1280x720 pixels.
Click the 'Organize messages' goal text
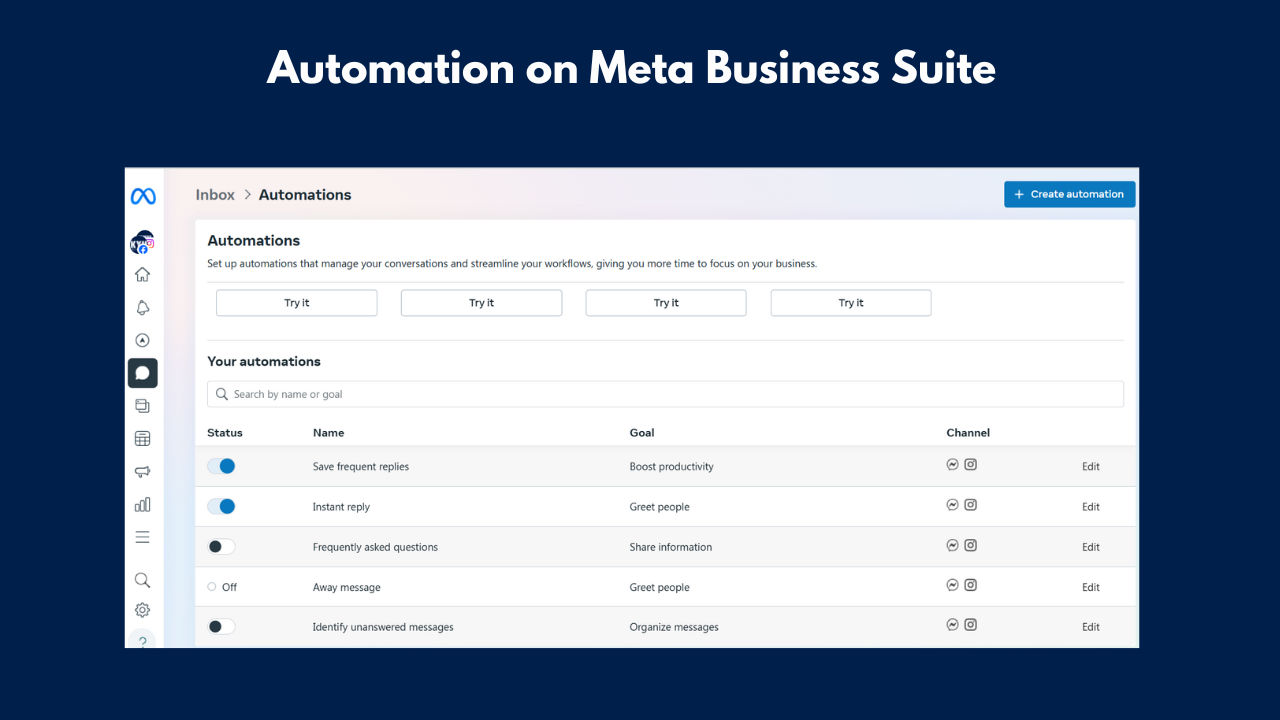pyautogui.click(x=674, y=627)
